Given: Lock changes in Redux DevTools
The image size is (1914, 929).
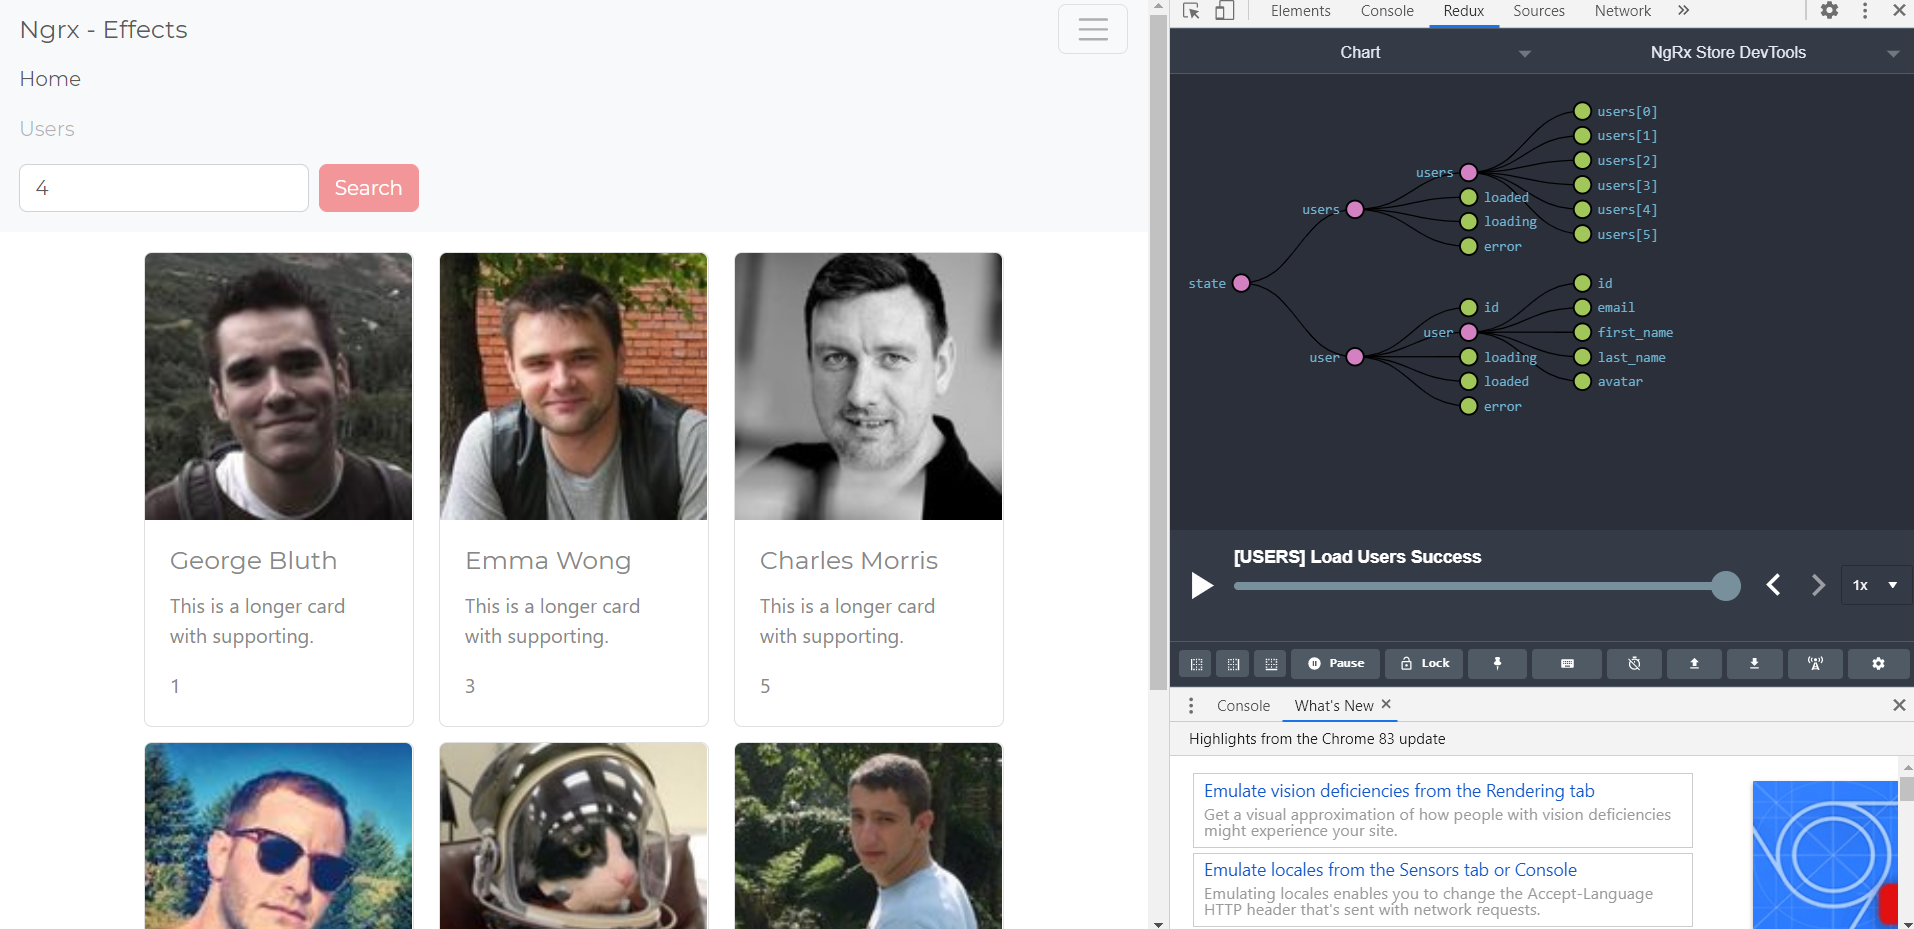Looking at the screenshot, I should [x=1425, y=664].
